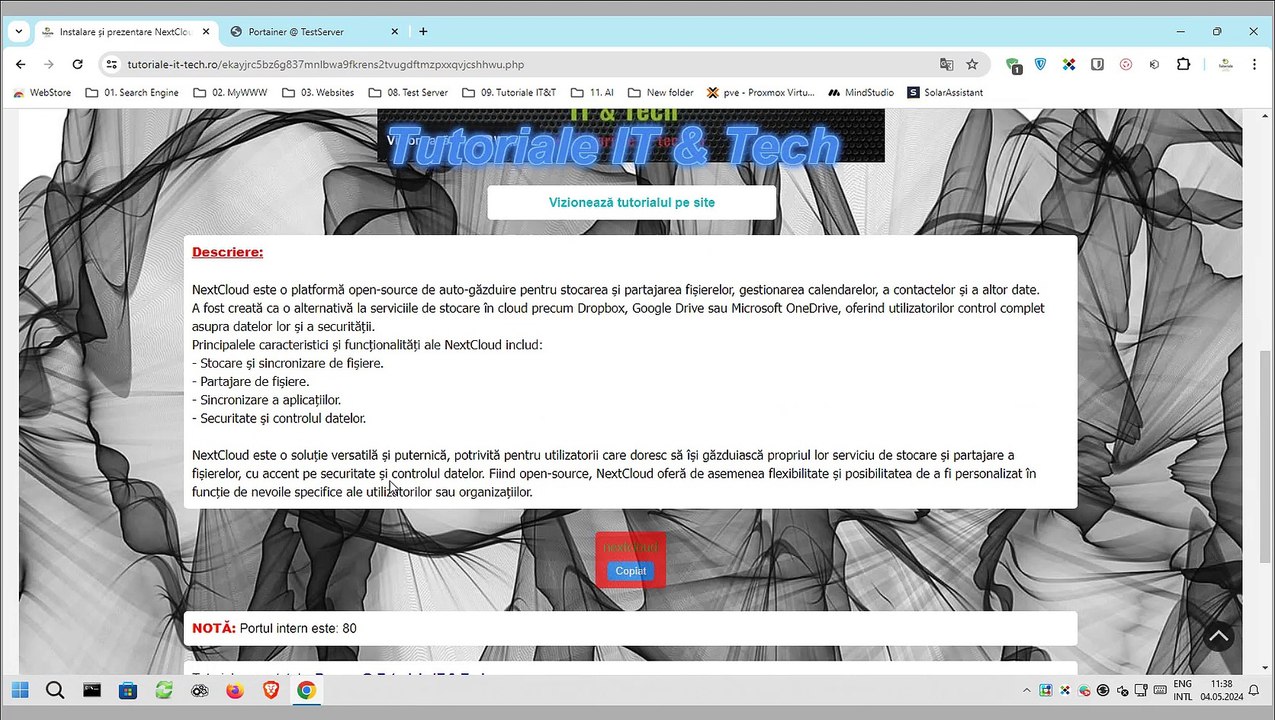Viewport: 1275px width, 720px height.
Task: Open the 01. Search Engine bookmark folder
Action: click(x=132, y=92)
